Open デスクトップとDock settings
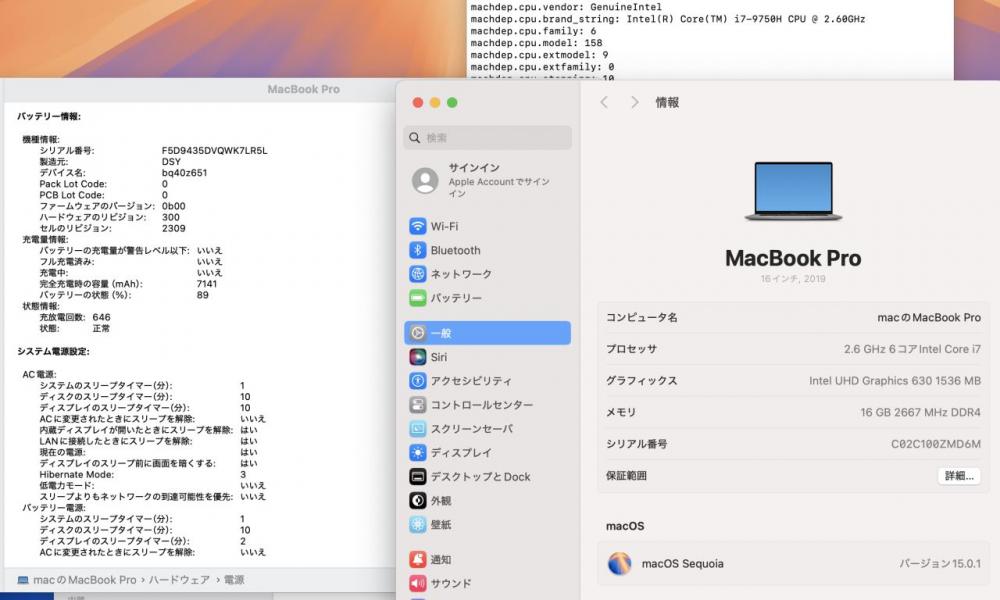Screen dimensions: 1000x600 [x=487, y=476]
